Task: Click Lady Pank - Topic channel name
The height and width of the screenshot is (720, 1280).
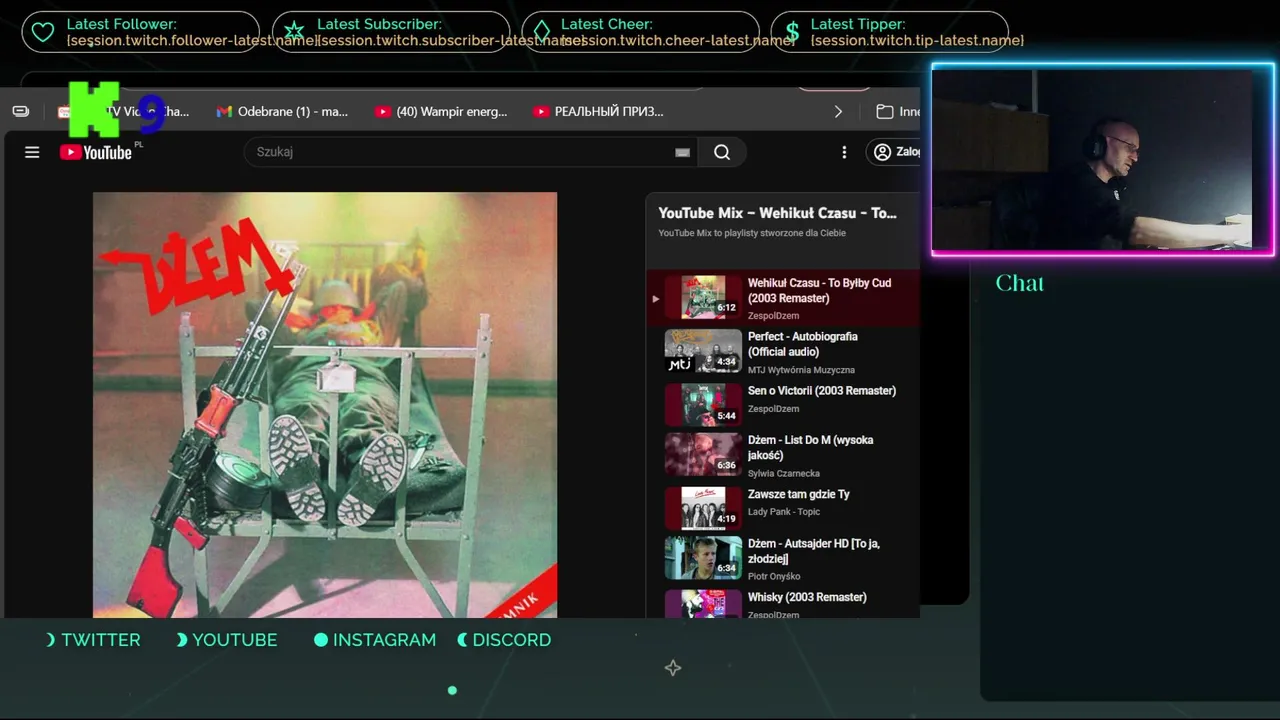Action: coord(784,512)
